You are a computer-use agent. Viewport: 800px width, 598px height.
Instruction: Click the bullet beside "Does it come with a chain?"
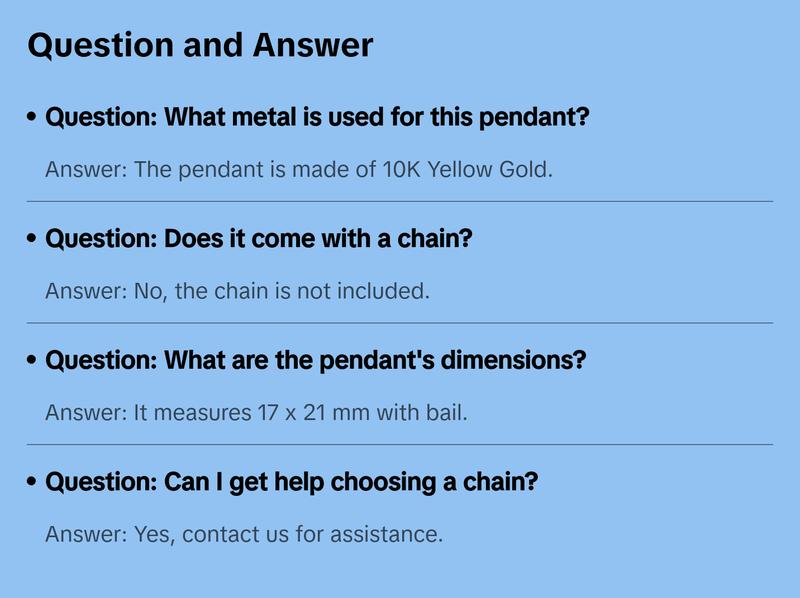coord(33,240)
